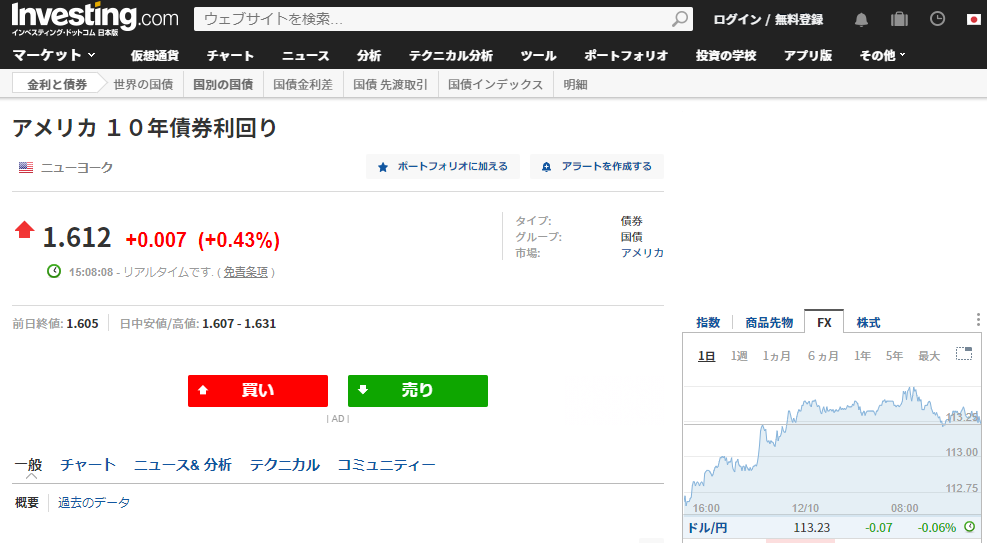Set chart range to 1日

click(706, 356)
